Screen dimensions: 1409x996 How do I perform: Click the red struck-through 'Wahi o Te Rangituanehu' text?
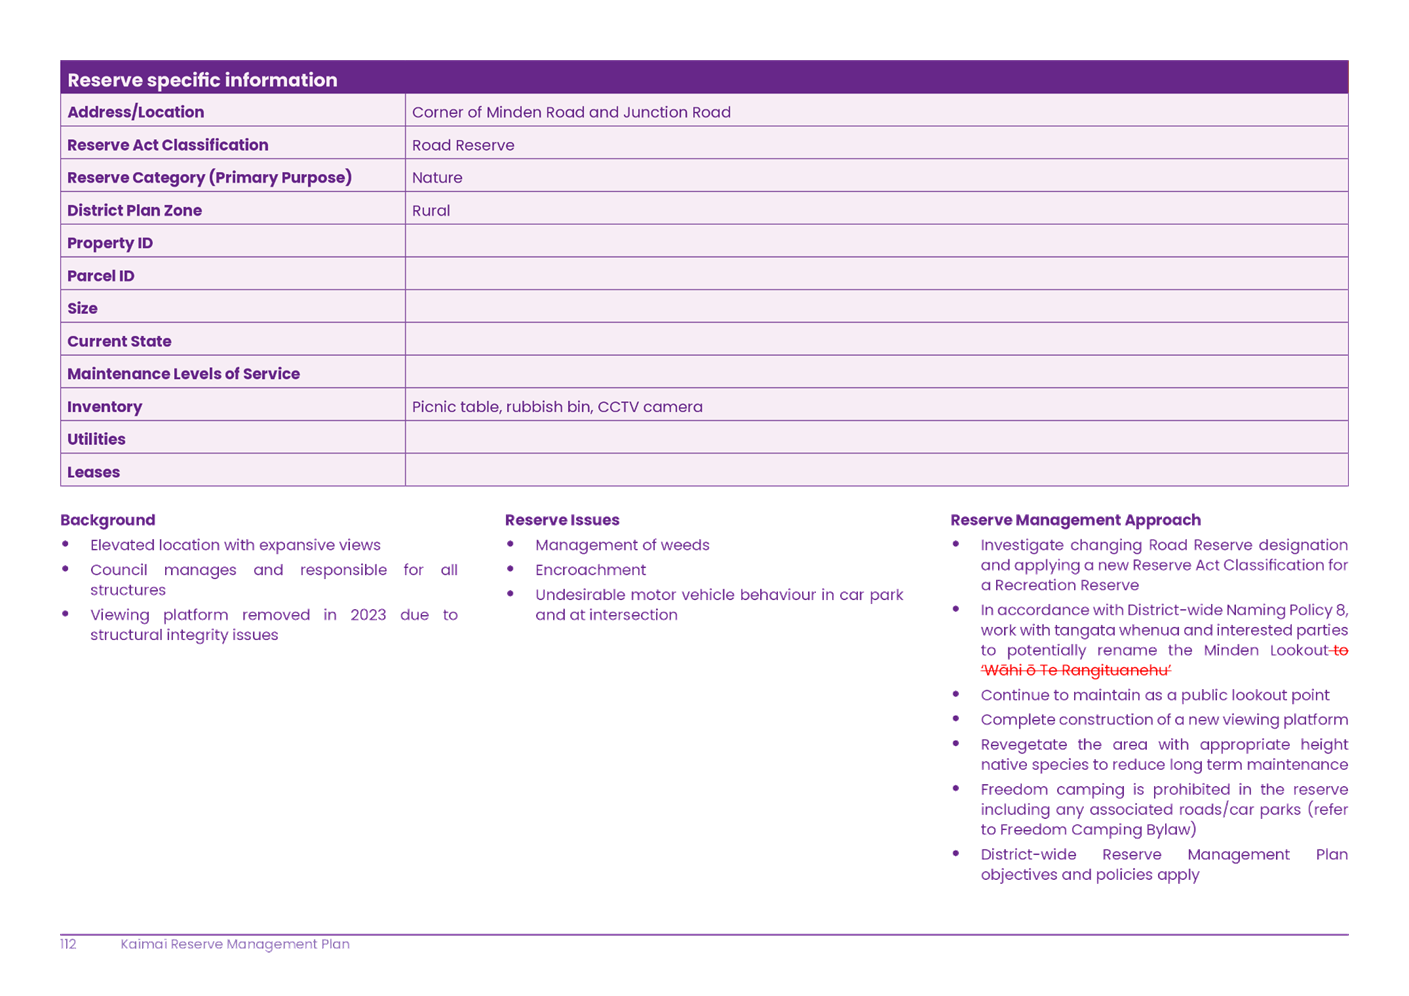[x=1075, y=670]
